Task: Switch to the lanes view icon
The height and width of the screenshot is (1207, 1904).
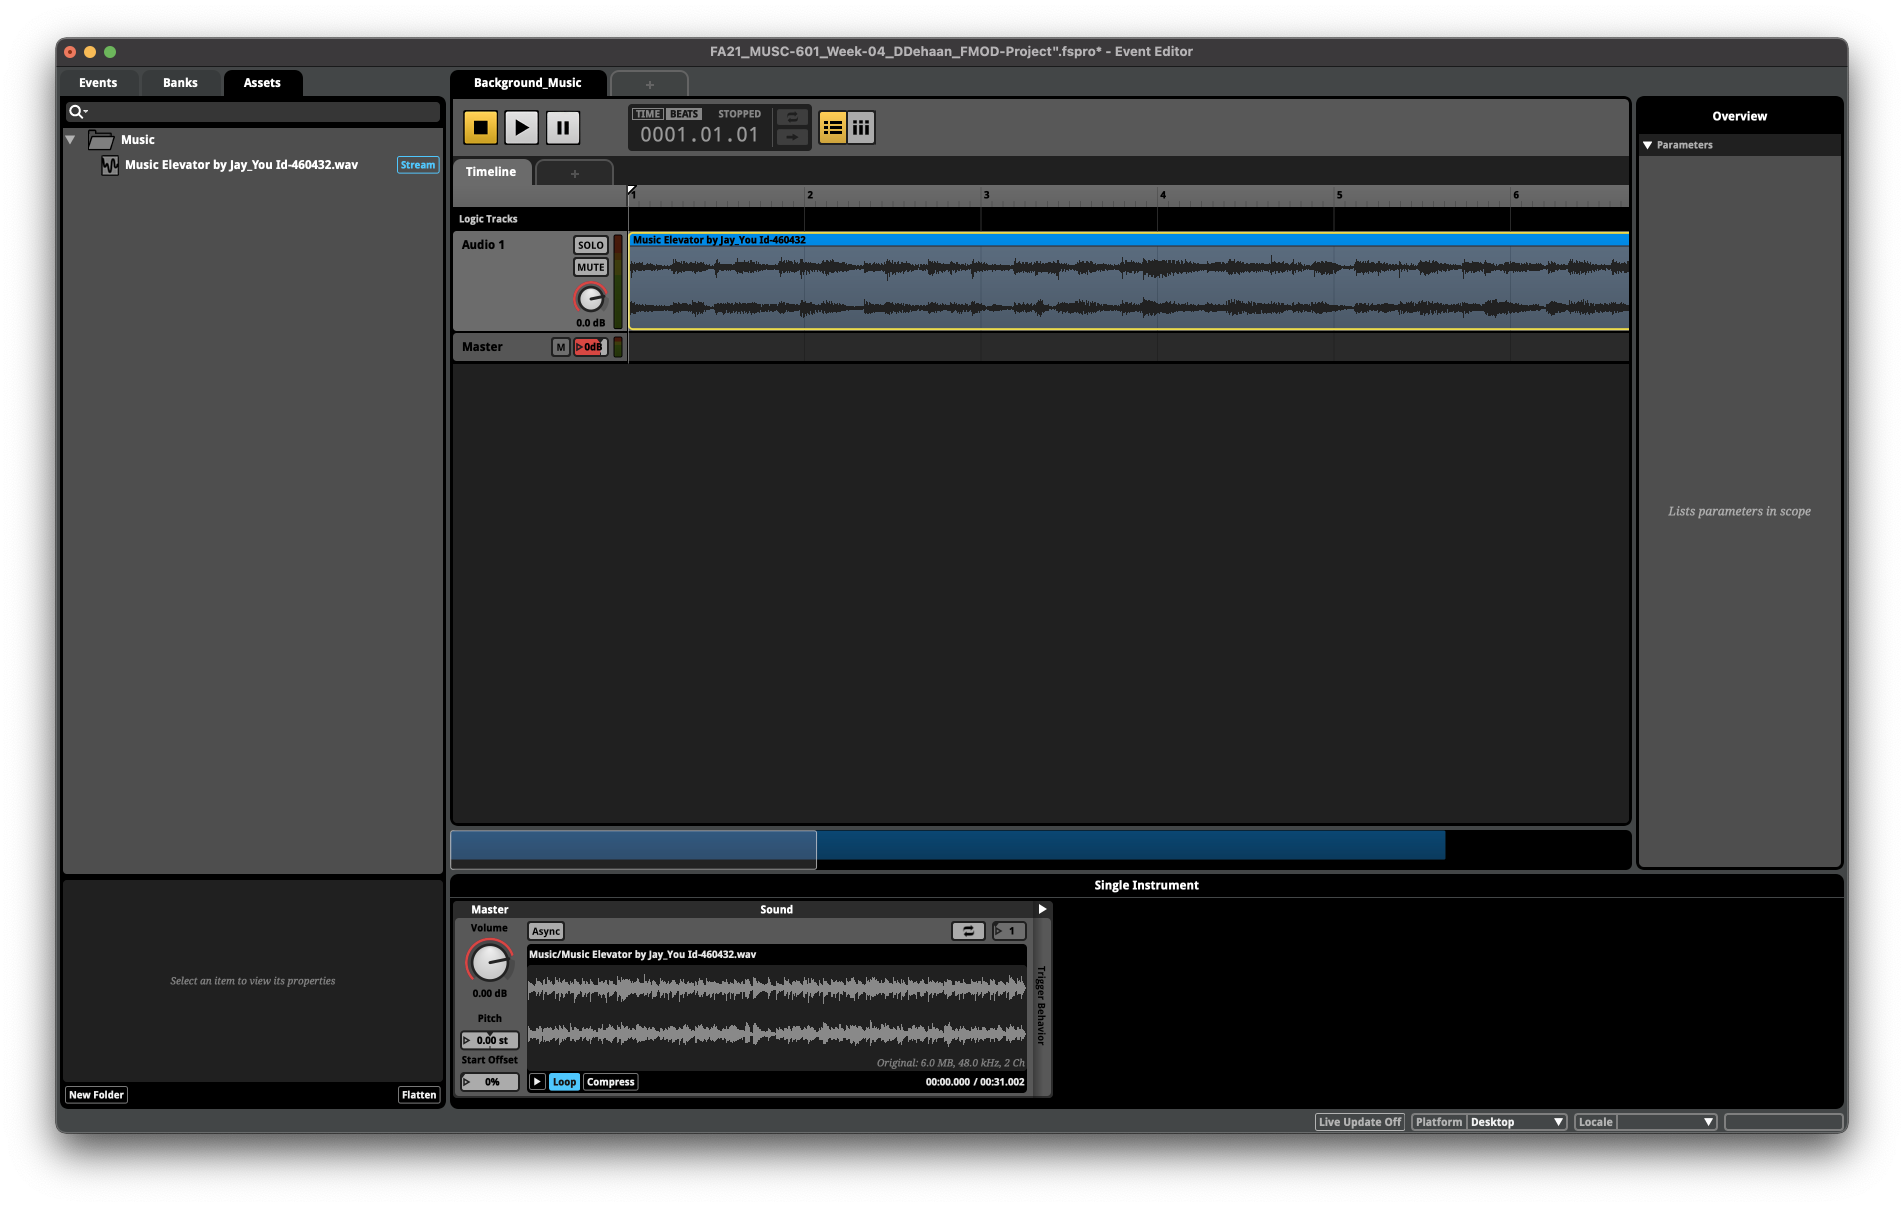Action: click(x=861, y=127)
